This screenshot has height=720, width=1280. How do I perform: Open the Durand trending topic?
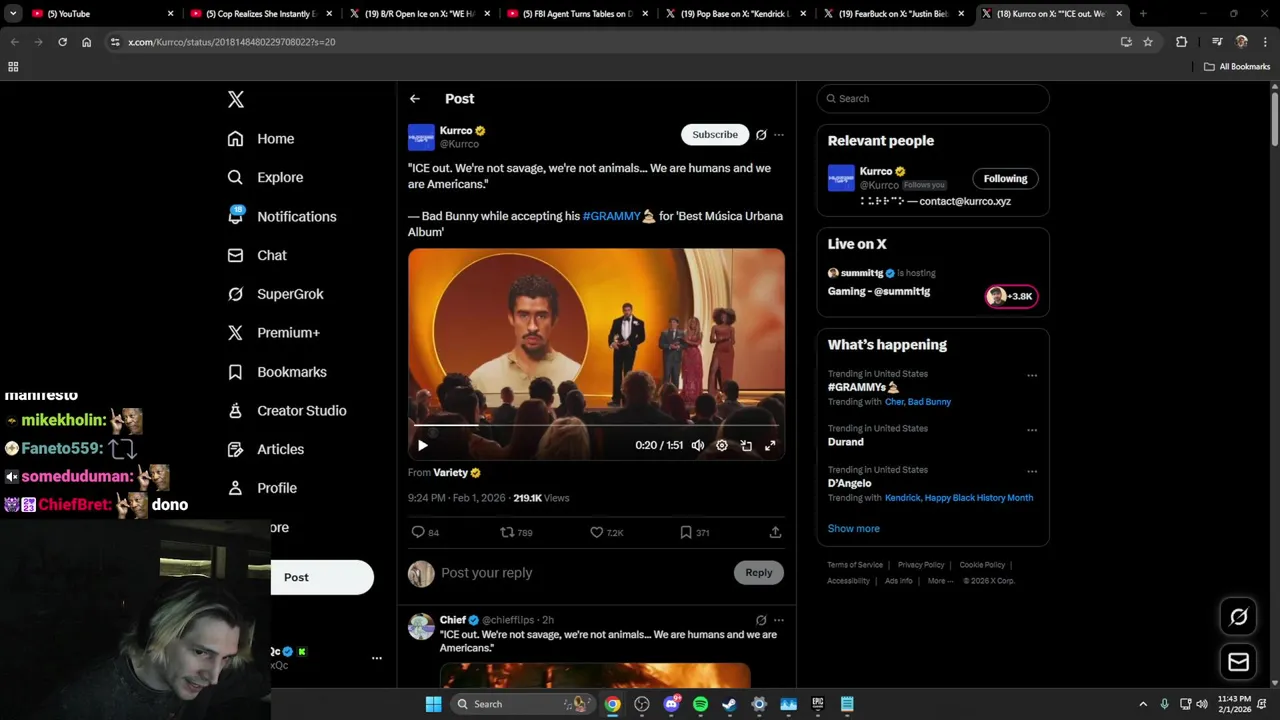[x=845, y=442]
